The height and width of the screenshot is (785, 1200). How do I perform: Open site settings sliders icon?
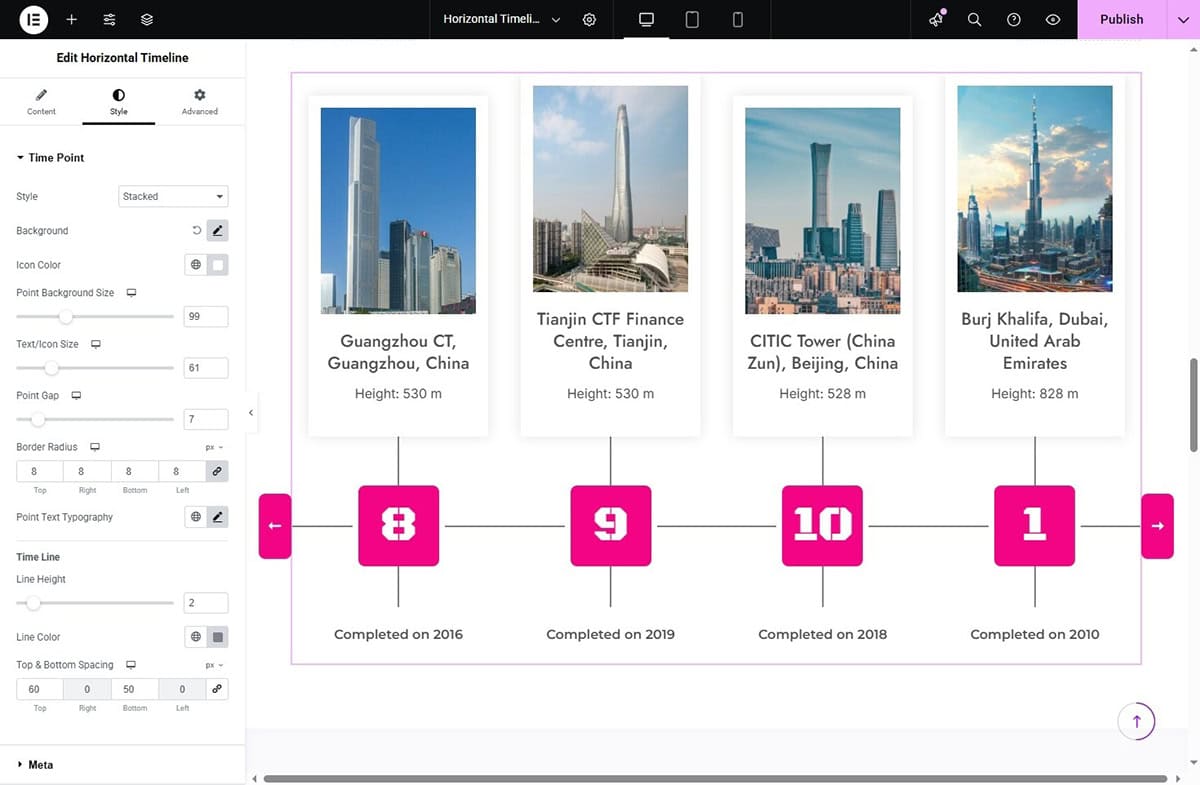coord(109,19)
